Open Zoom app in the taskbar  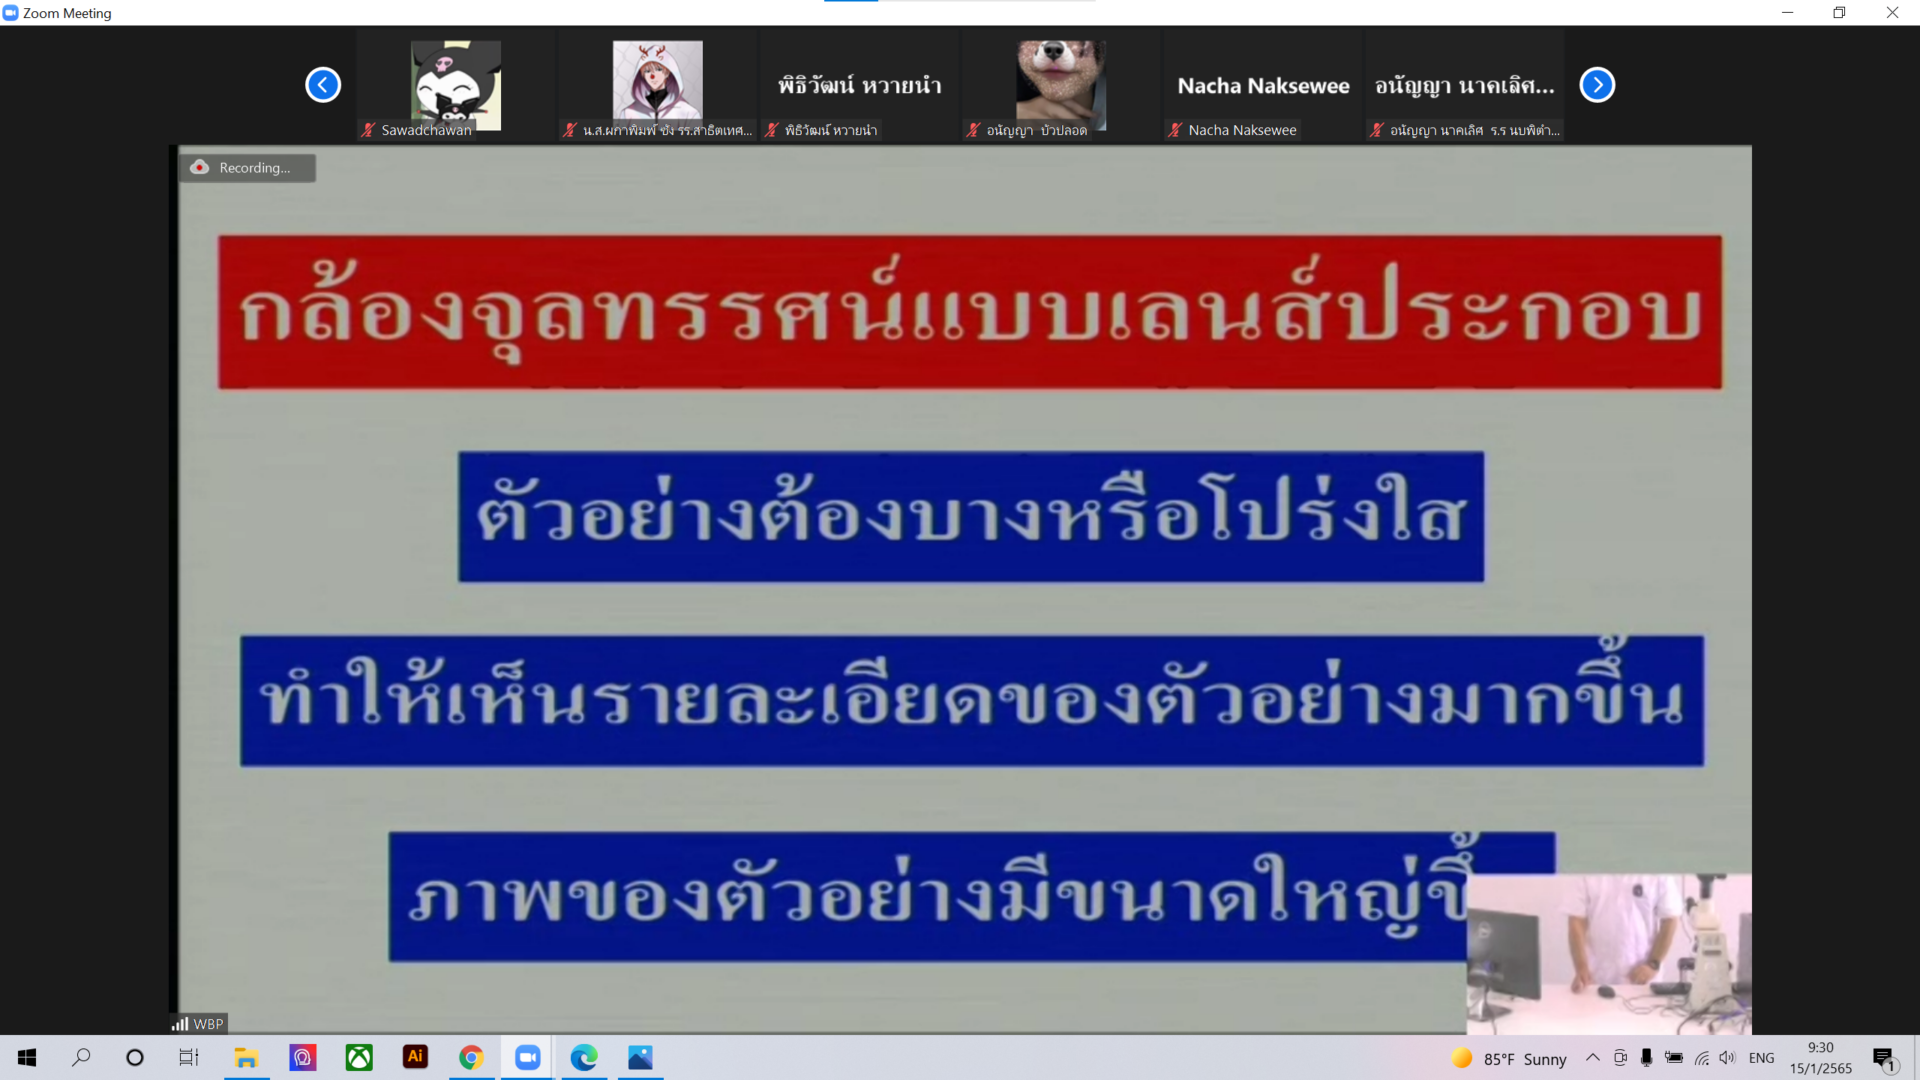pos(528,1057)
